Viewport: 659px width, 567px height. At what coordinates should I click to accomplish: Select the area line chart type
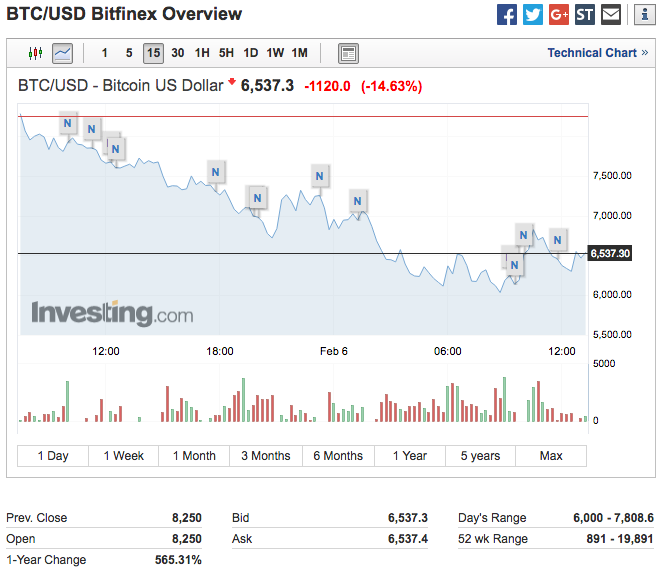[62, 53]
